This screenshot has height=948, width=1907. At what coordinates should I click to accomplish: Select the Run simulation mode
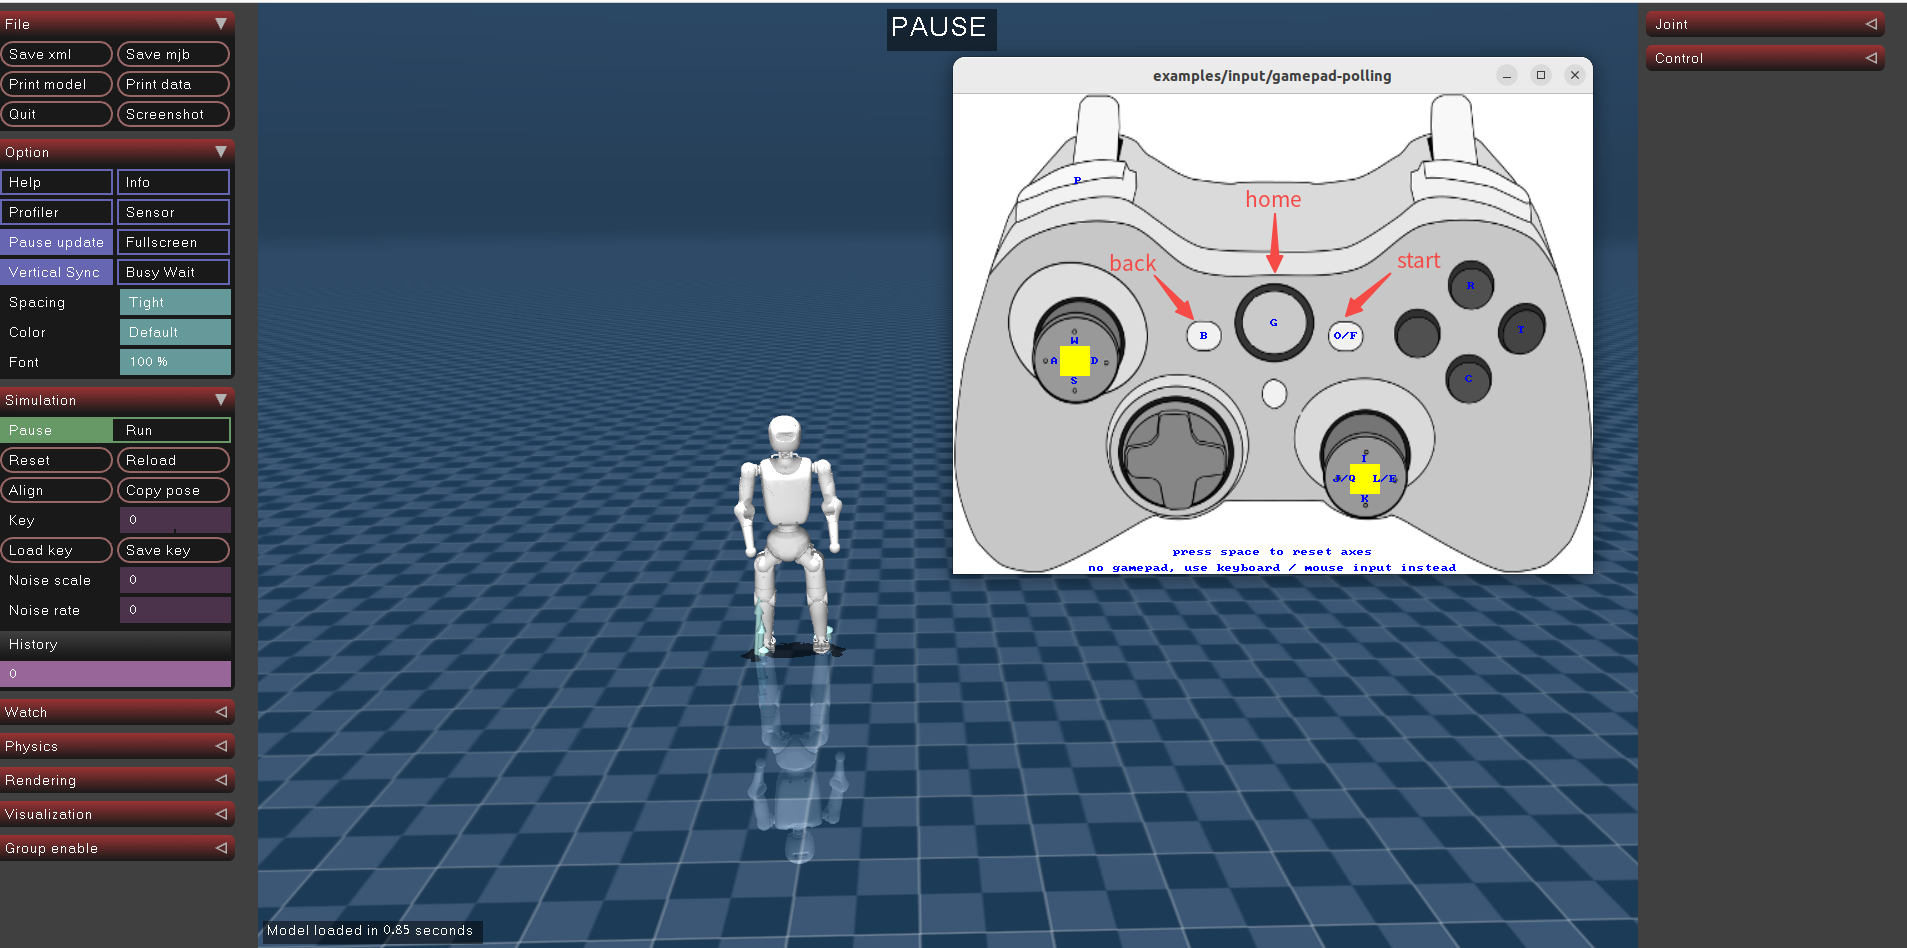coord(172,430)
